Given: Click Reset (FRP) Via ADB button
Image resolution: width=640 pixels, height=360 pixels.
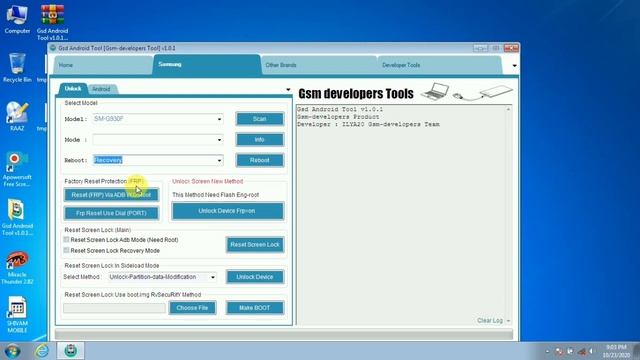Looking at the screenshot, I should [111, 195].
